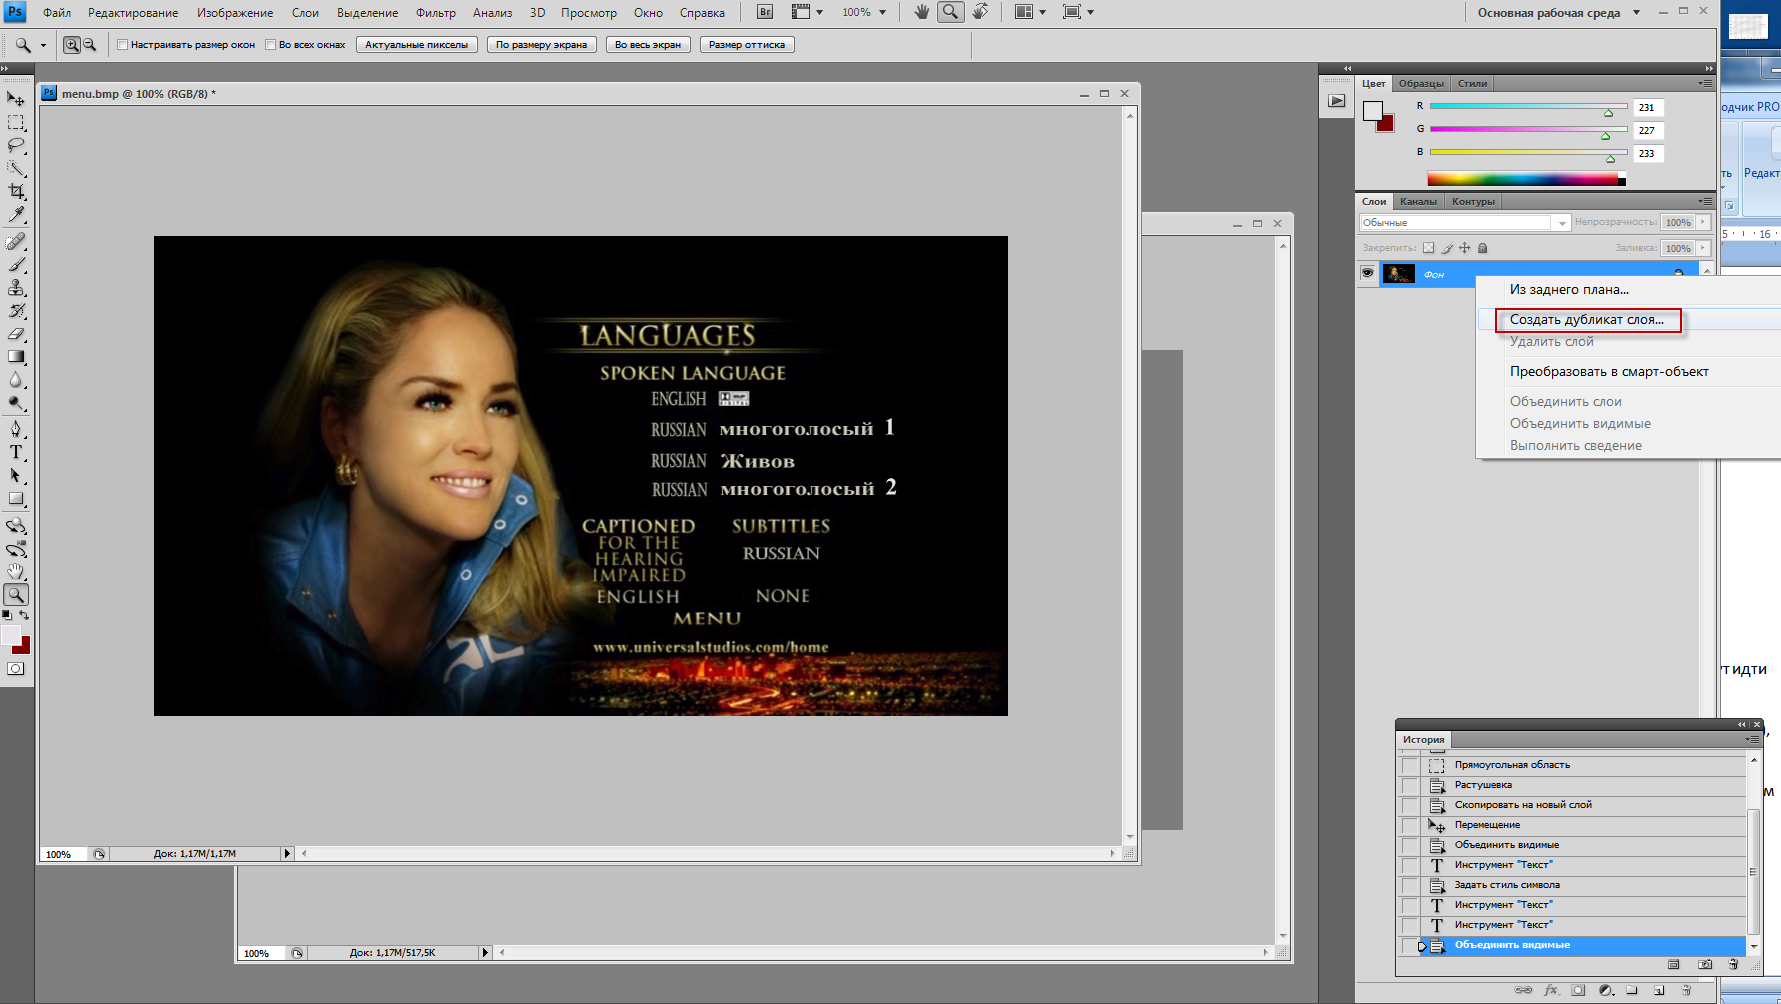This screenshot has width=1781, height=1004.
Task: Toggle lock position
Action: 1465,248
